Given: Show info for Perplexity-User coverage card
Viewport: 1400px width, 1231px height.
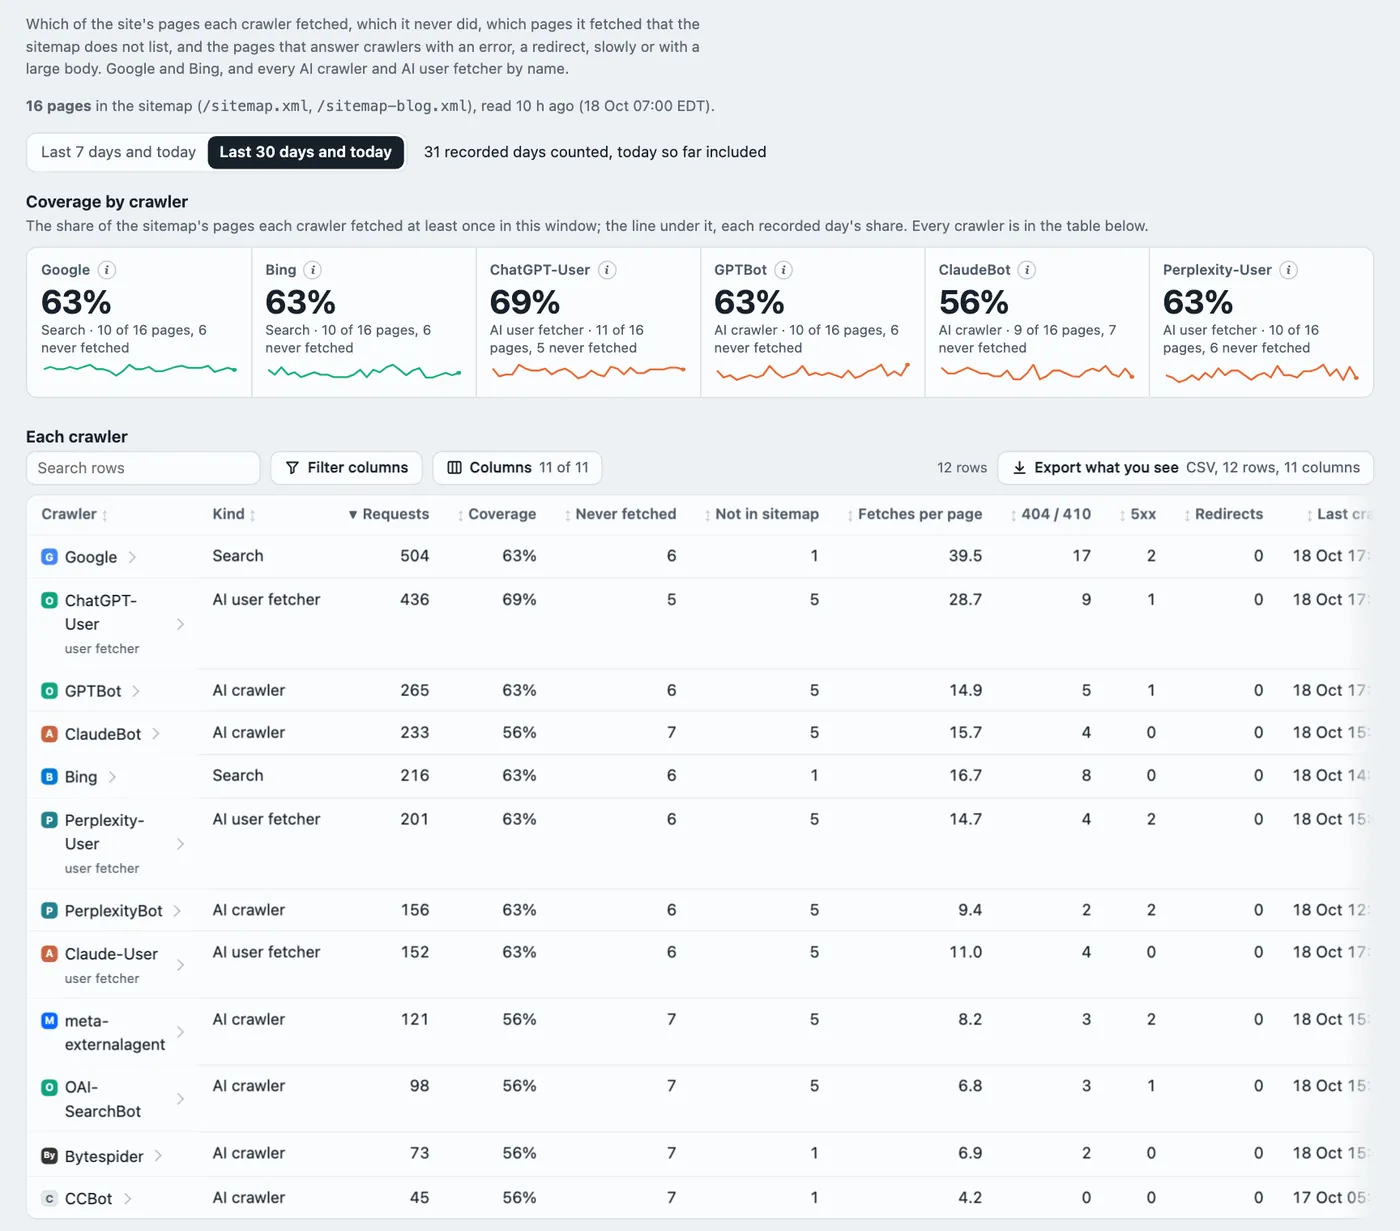Looking at the screenshot, I should [1289, 270].
